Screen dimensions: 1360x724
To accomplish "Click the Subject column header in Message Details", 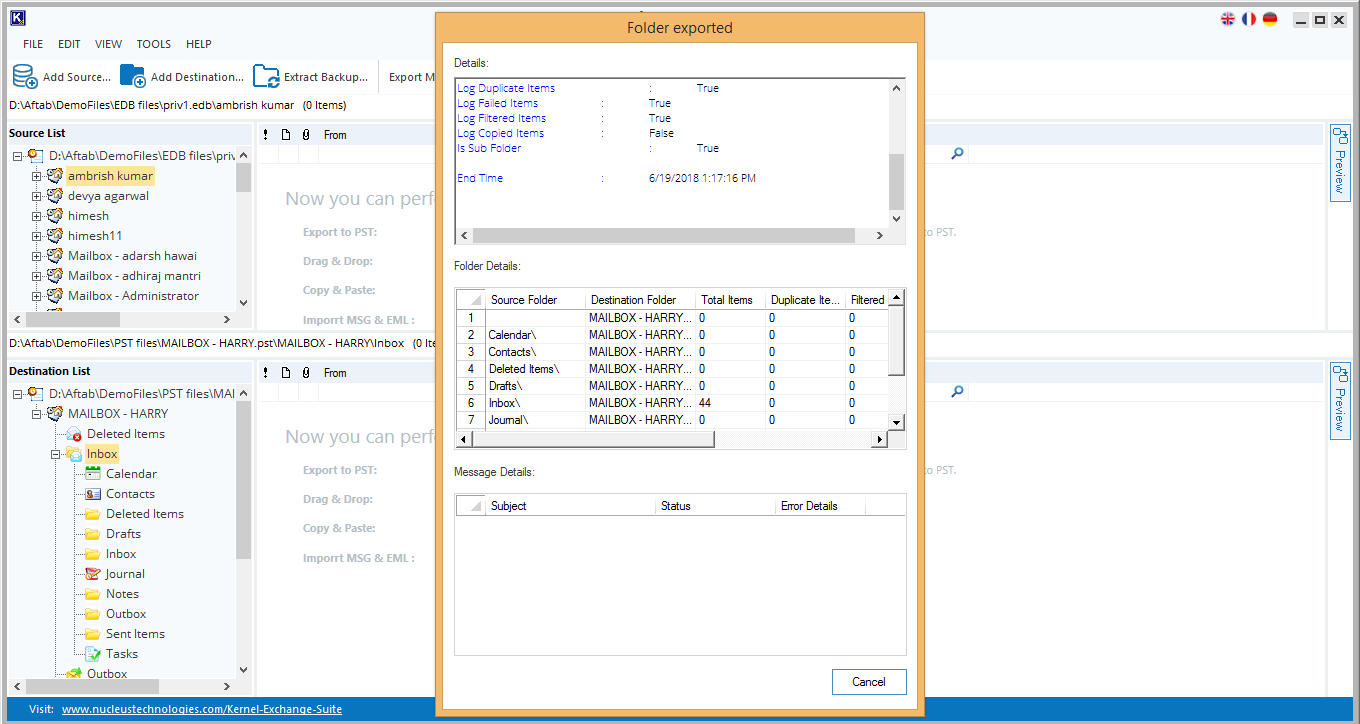I will click(570, 506).
